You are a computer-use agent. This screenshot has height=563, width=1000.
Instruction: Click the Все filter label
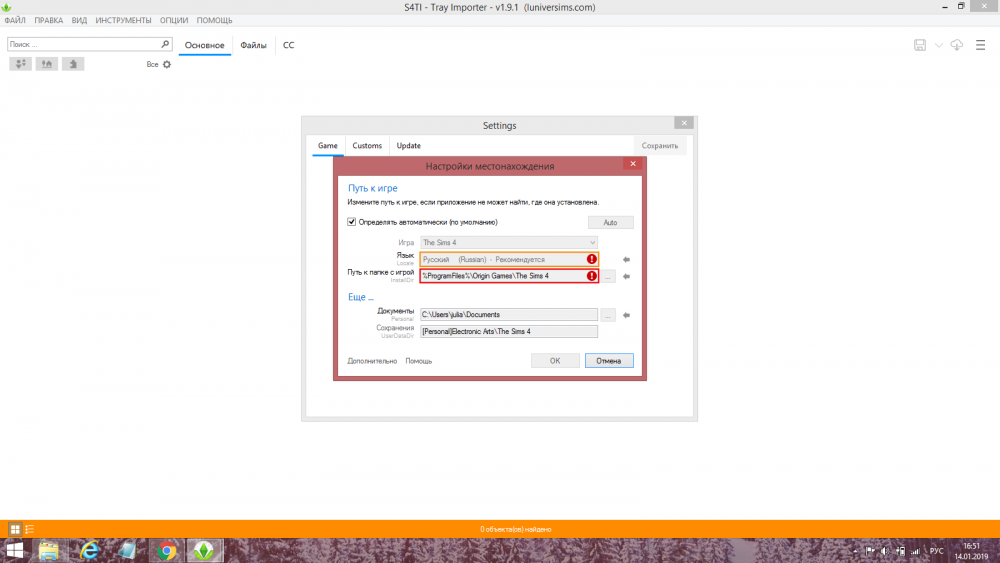(x=152, y=64)
